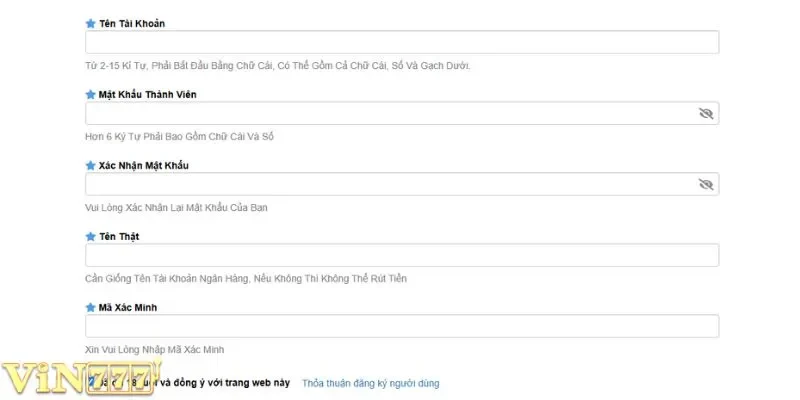Click the Tên Tài Khoản label text
Viewport: 800px width, 400px height.
128,23
